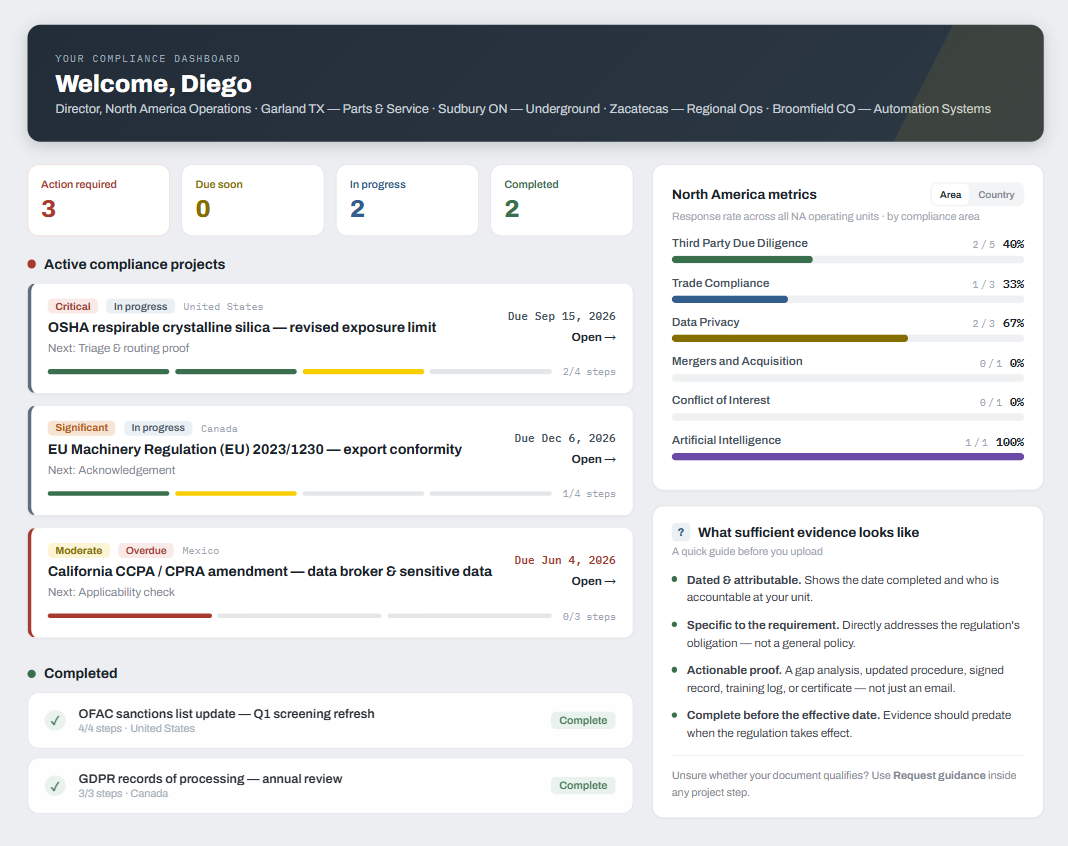Click Due Dec 6, 2026 date
Image resolution: width=1068 pixels, height=846 pixels.
click(x=565, y=438)
